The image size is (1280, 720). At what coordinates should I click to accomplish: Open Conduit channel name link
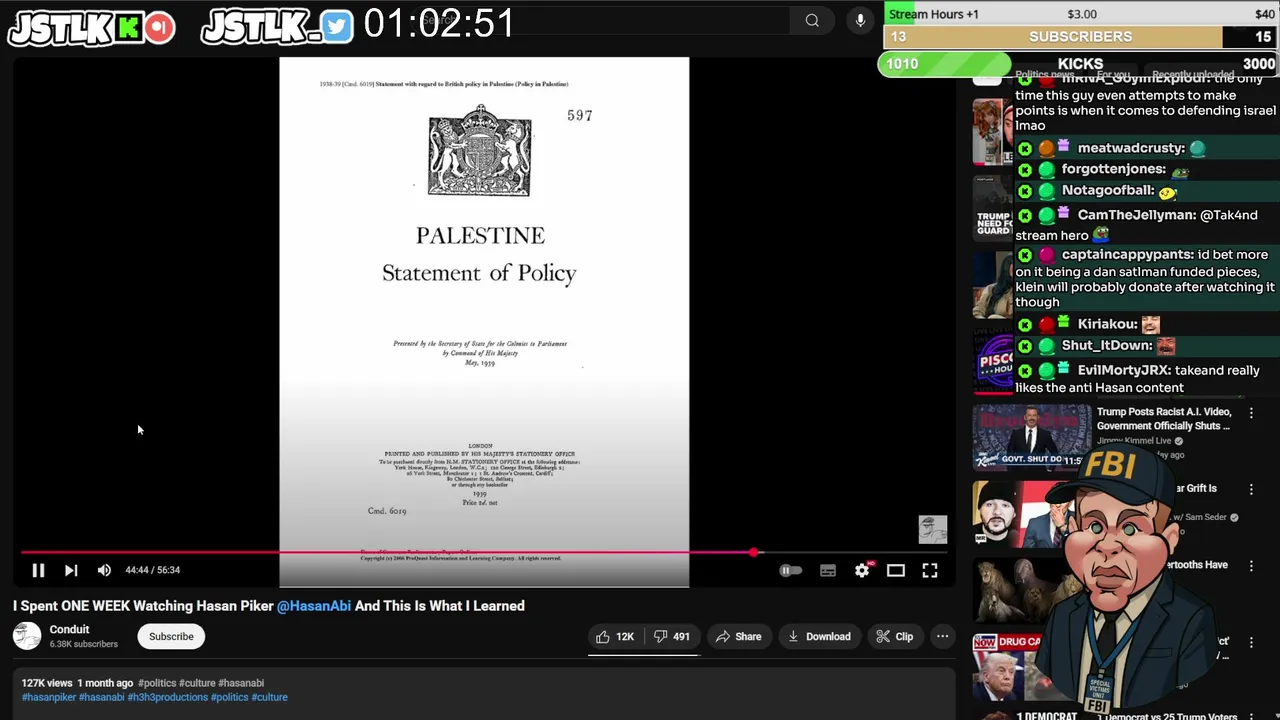(x=69, y=629)
